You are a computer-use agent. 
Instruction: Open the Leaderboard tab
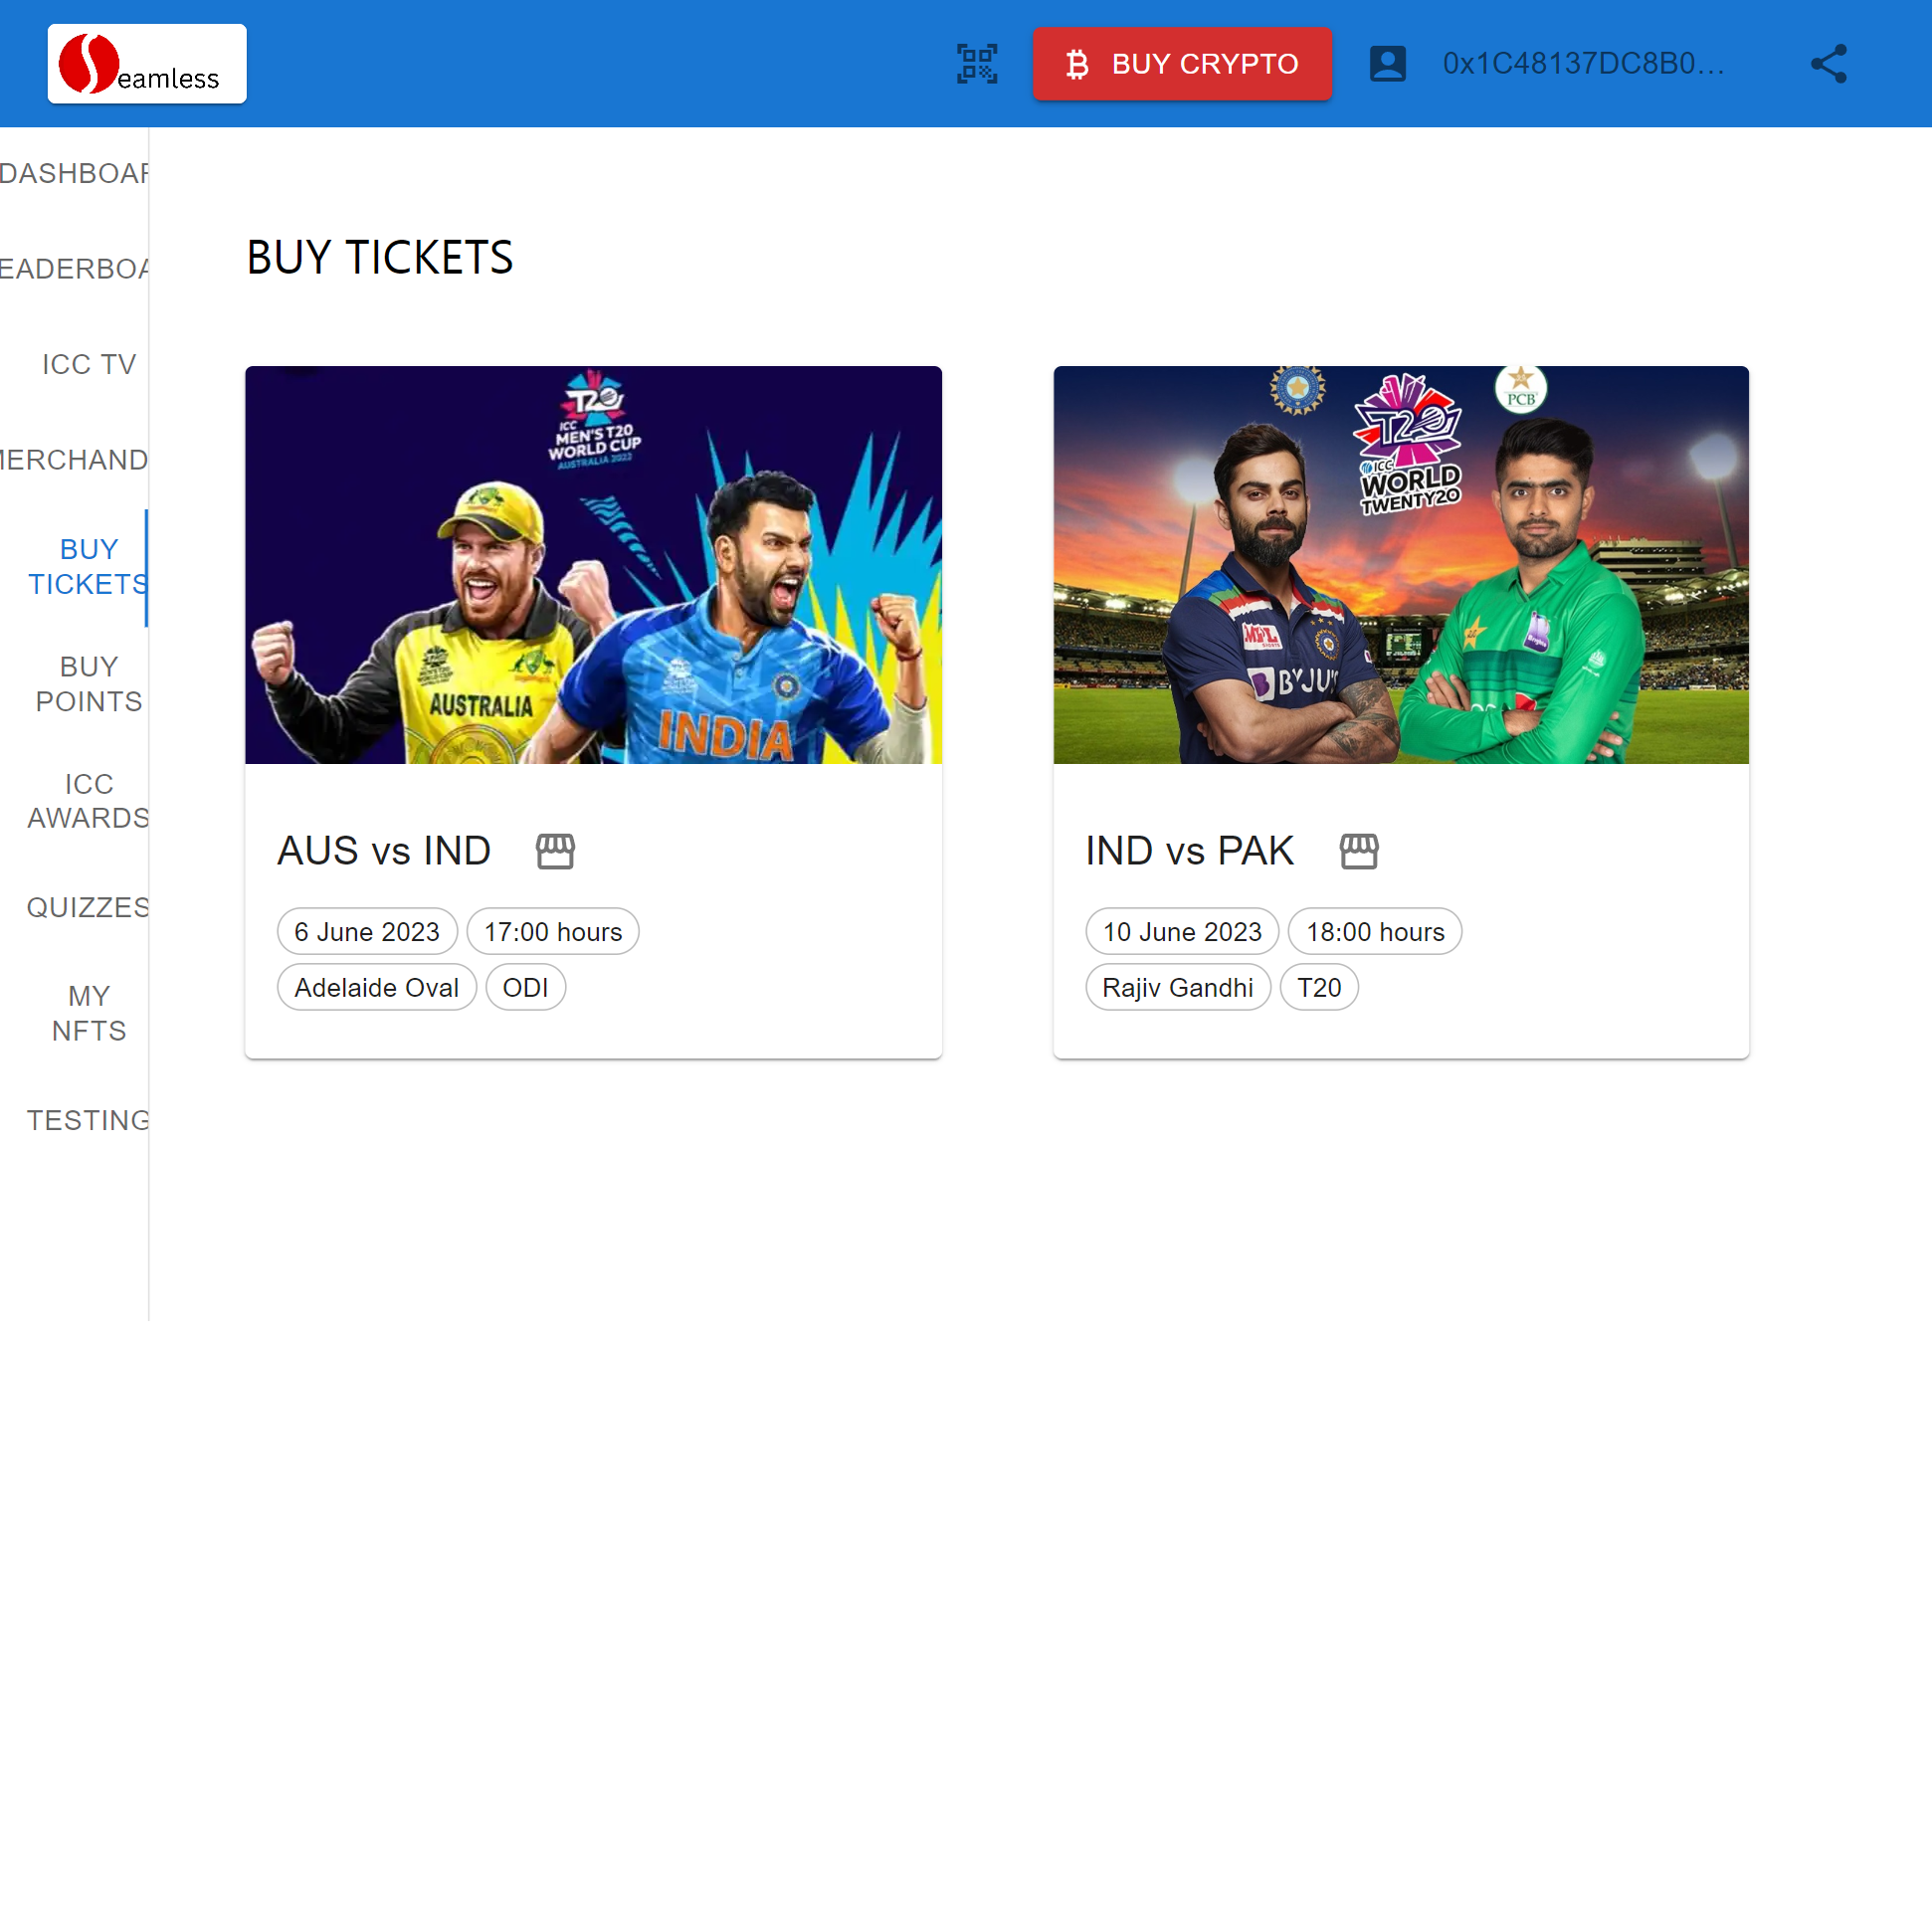[74, 269]
